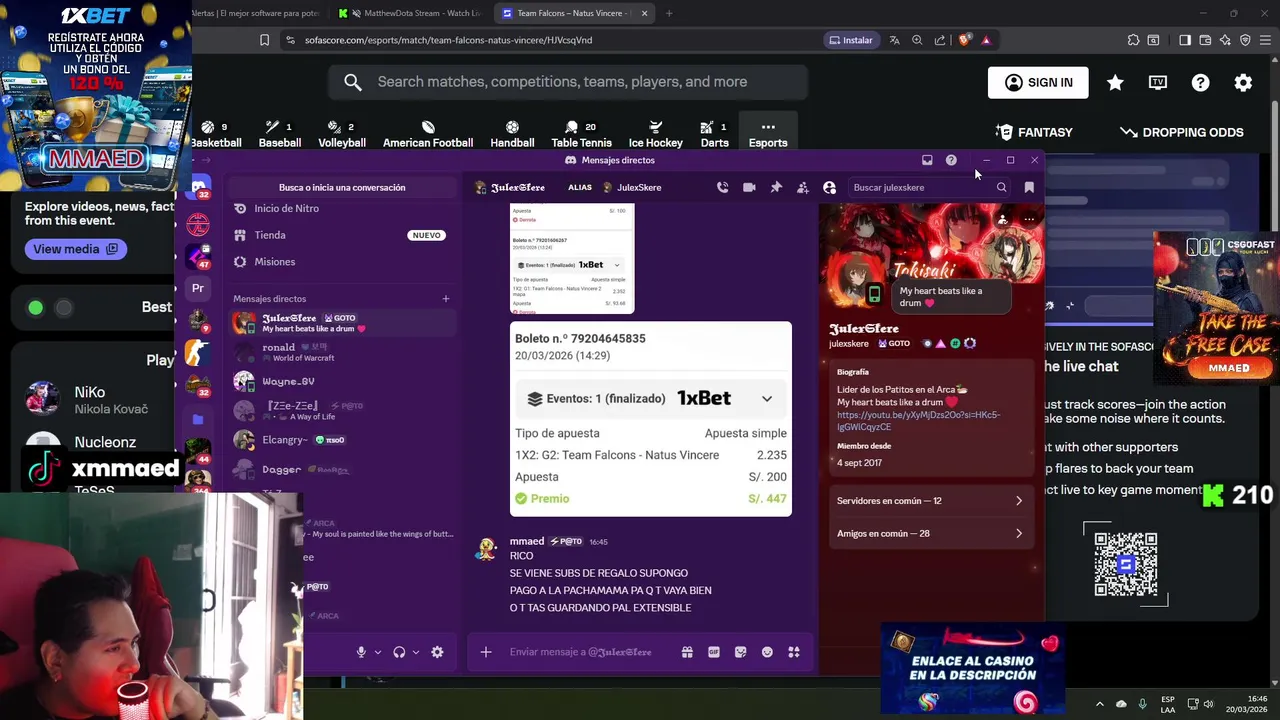The image size is (1280, 720).
Task: Open the sticker picker
Action: click(740, 652)
